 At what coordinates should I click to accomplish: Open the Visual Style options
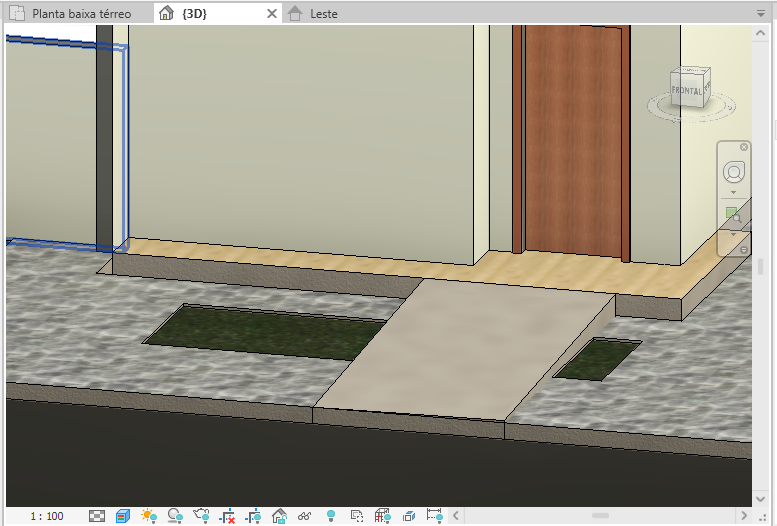pos(123,517)
